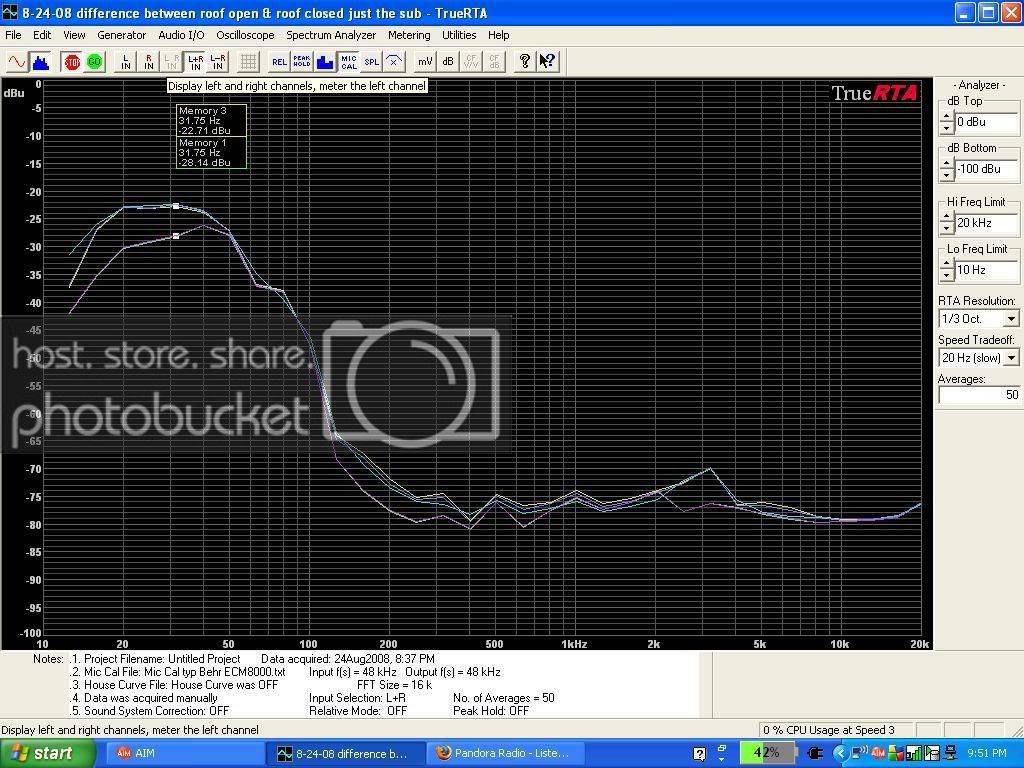Open the Utilities menu
The height and width of the screenshot is (768, 1024).
pos(459,35)
